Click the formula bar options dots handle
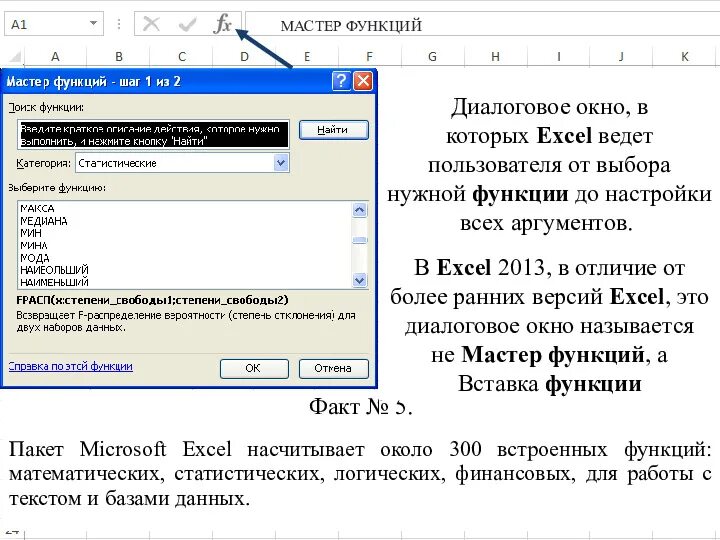This screenshot has height=540, width=720. 119,24
